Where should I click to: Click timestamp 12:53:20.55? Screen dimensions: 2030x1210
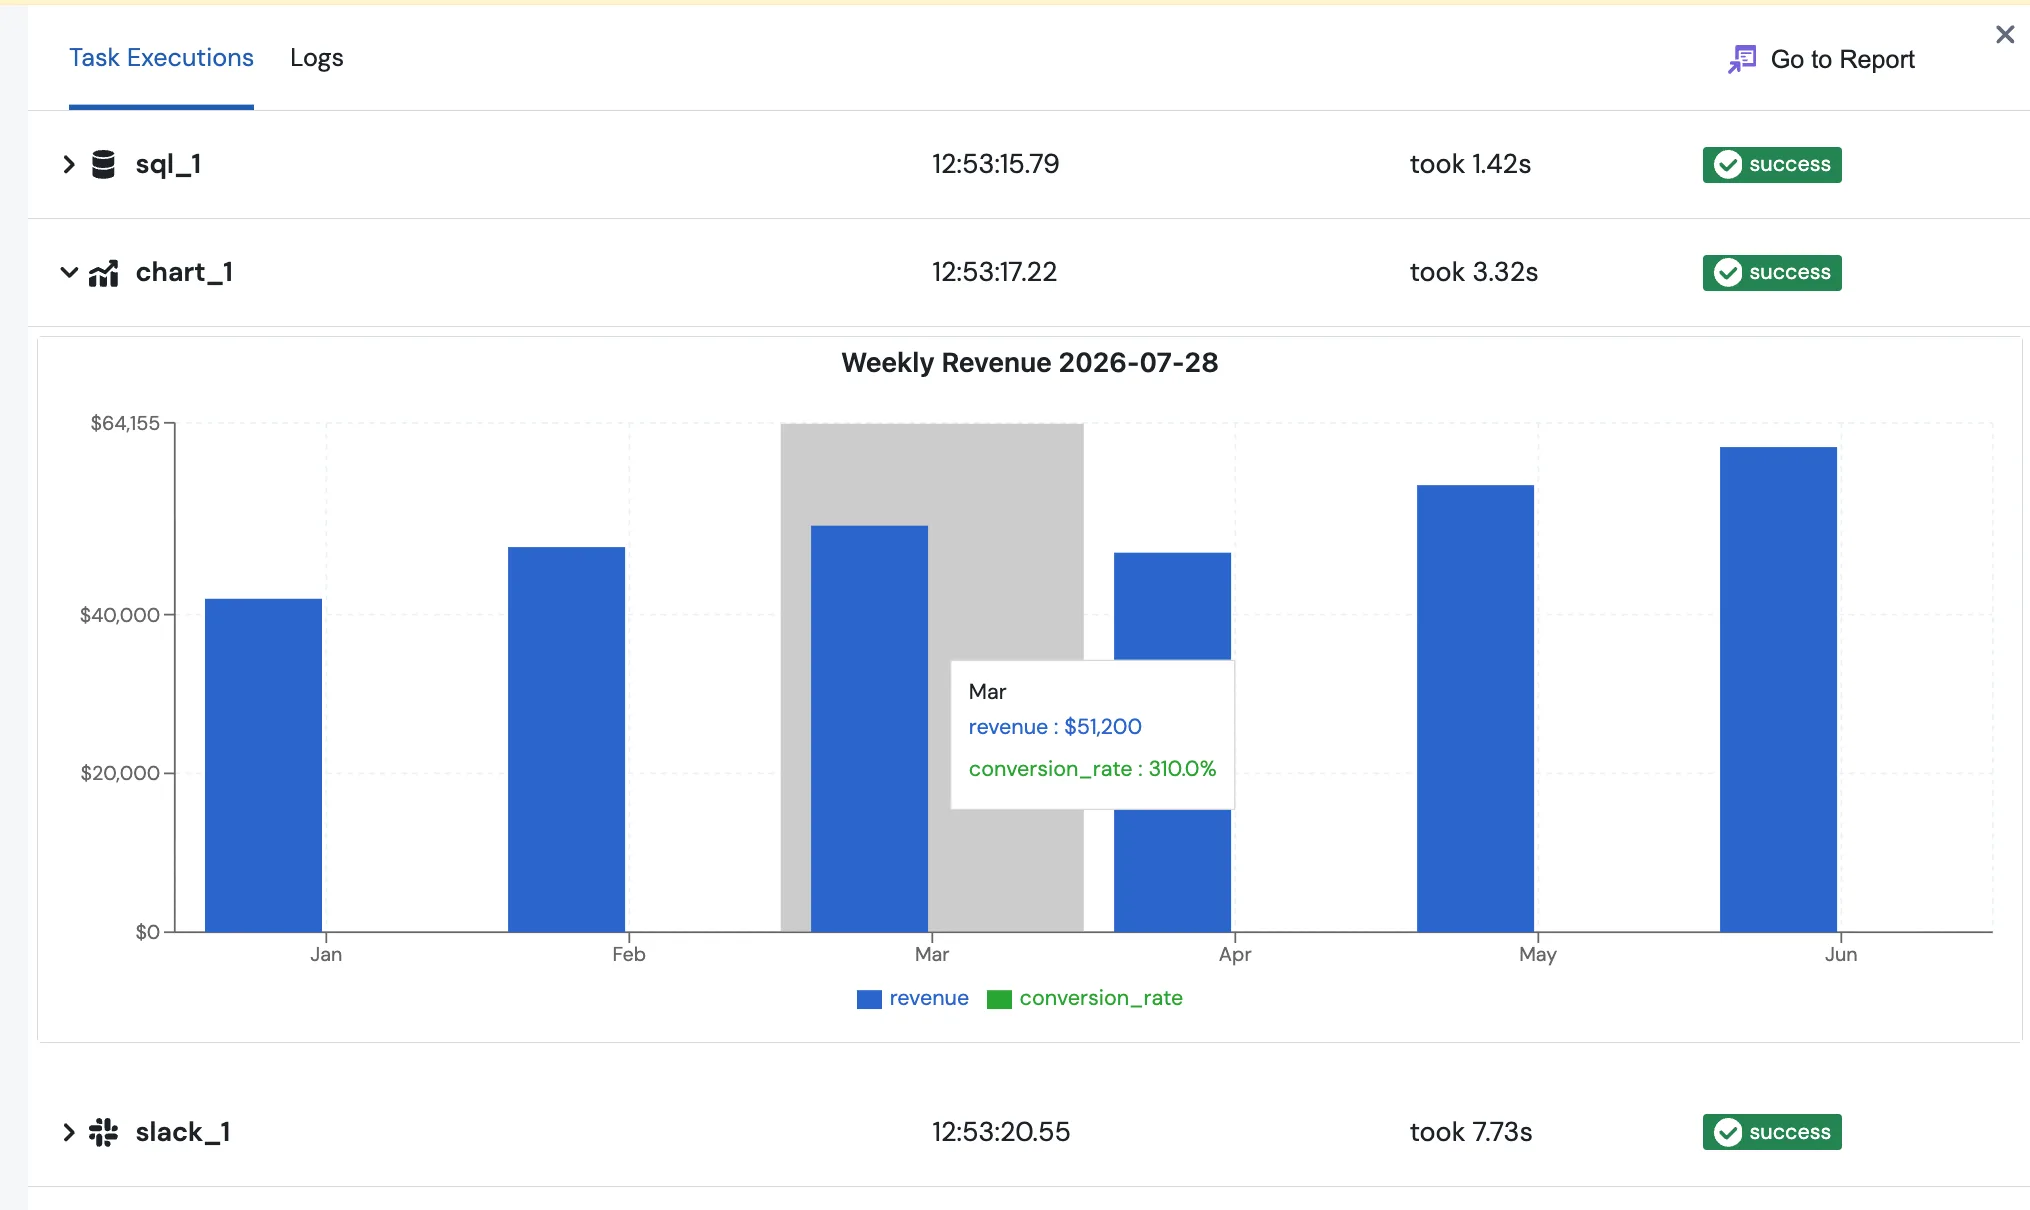point(1000,1132)
